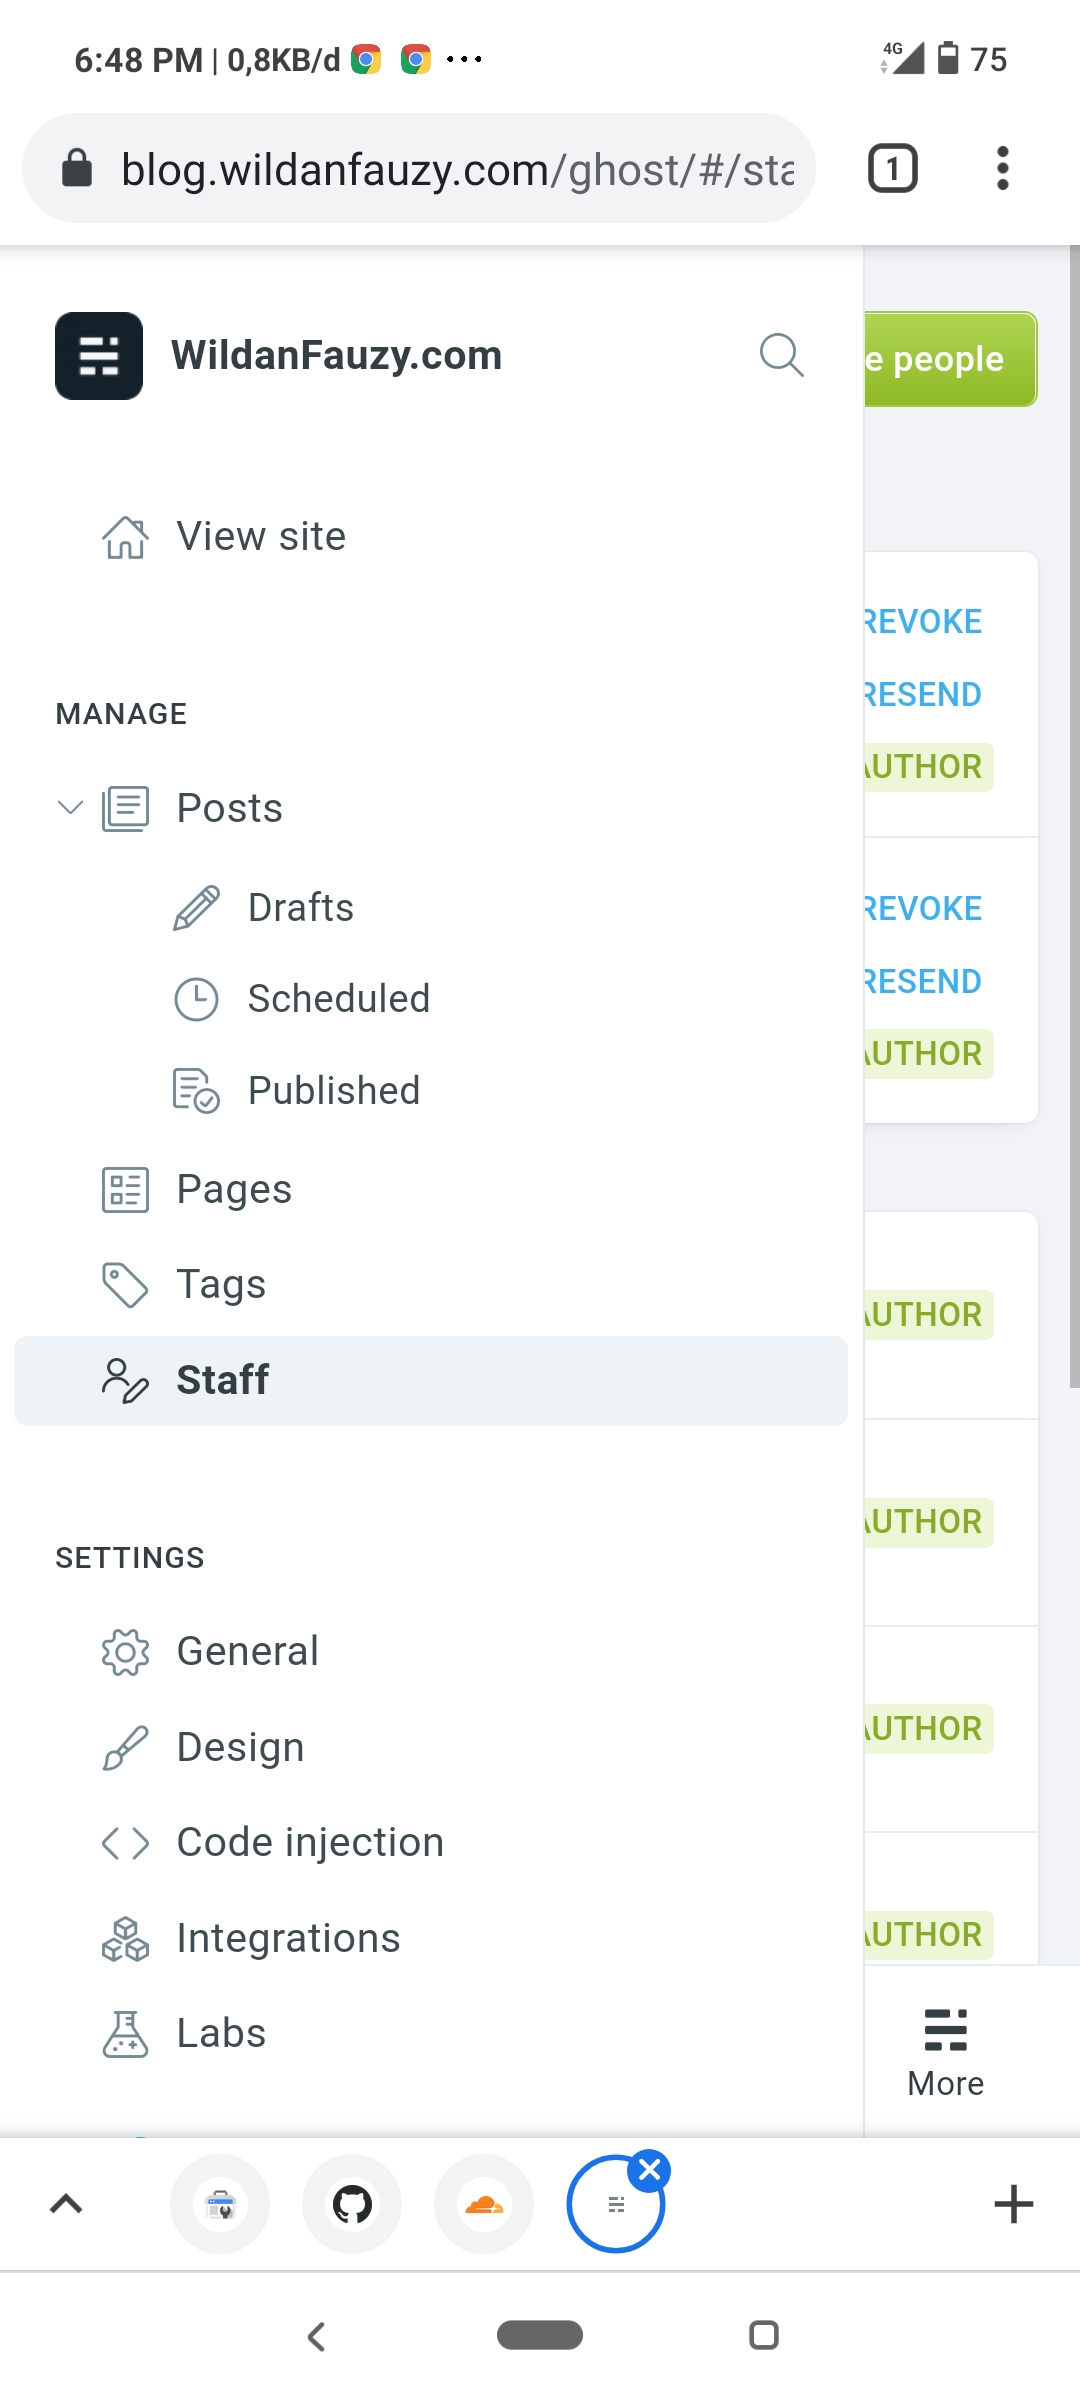Switch to the GitHub tab thumbnail
The width and height of the screenshot is (1080, 2400).
352,2204
